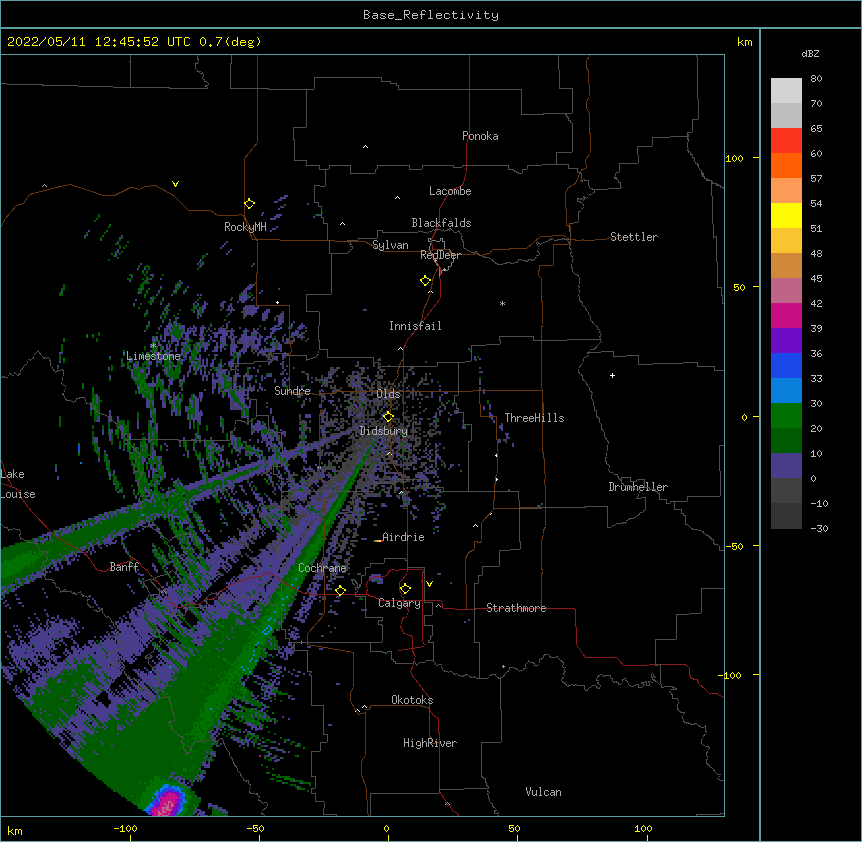Select the white plus marker north of Drumheller
Screen dimensions: 862x842
(x=612, y=375)
